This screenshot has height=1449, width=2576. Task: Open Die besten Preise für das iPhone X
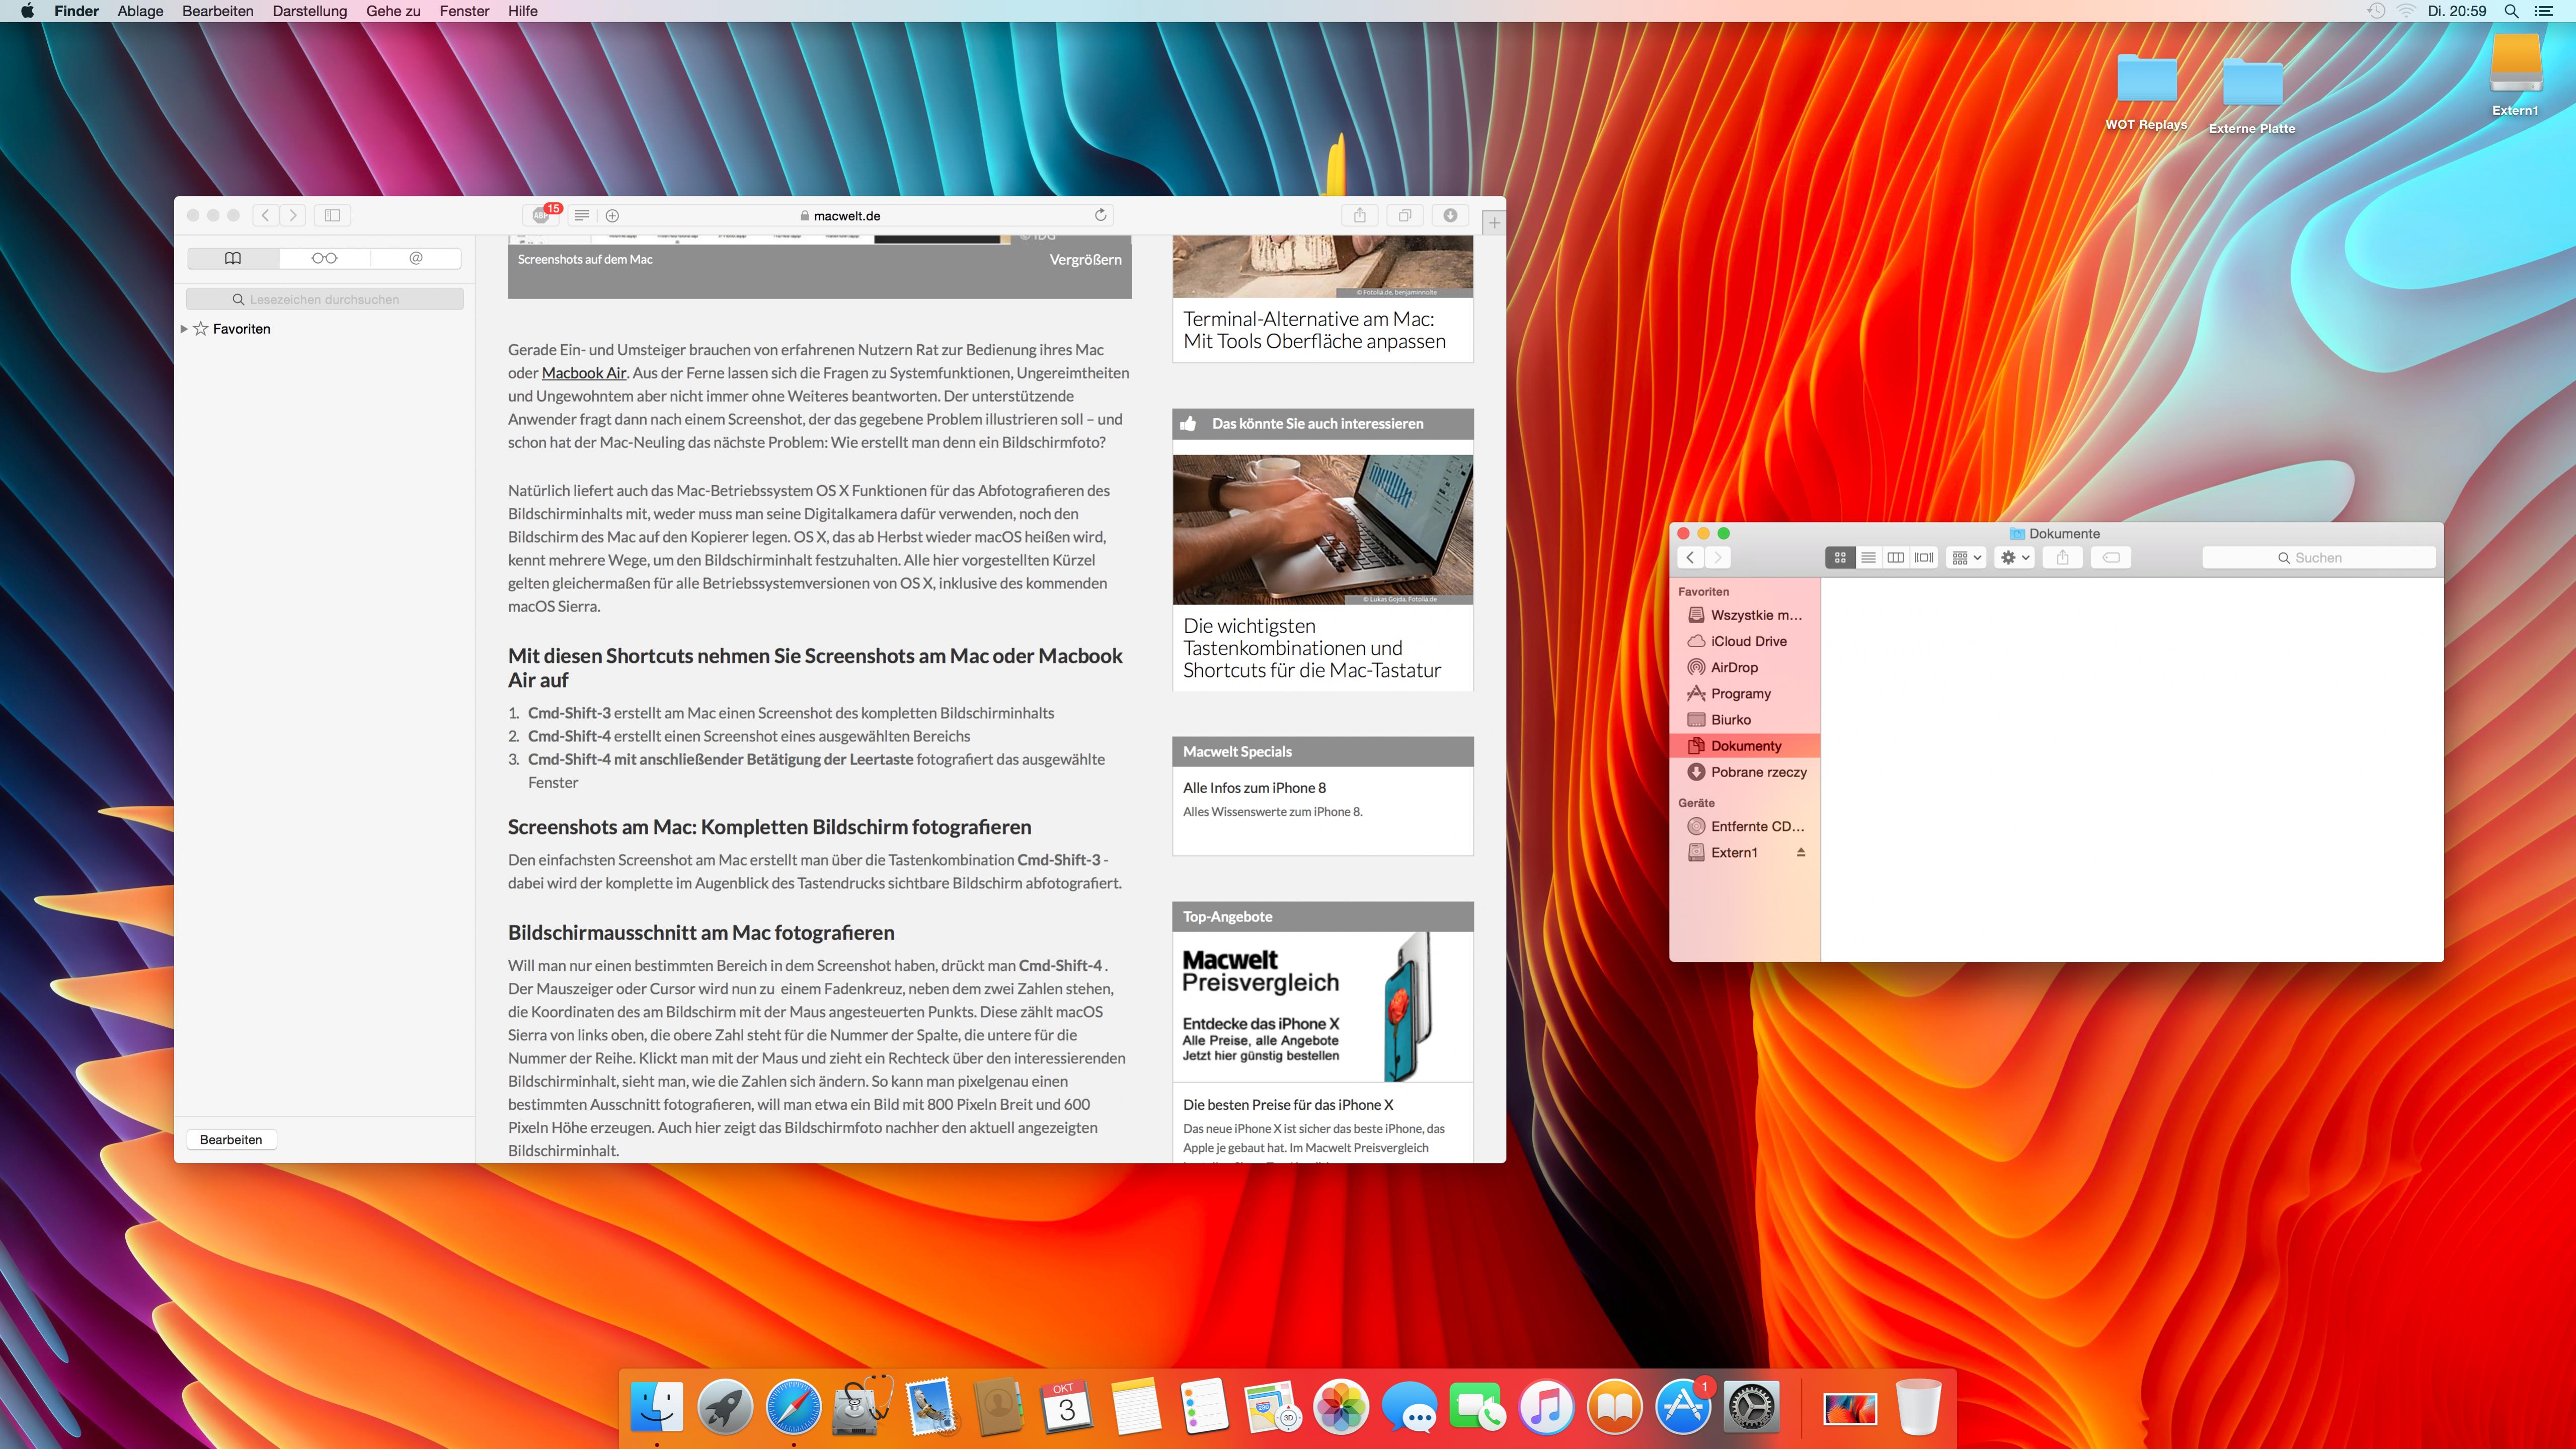[1288, 1105]
